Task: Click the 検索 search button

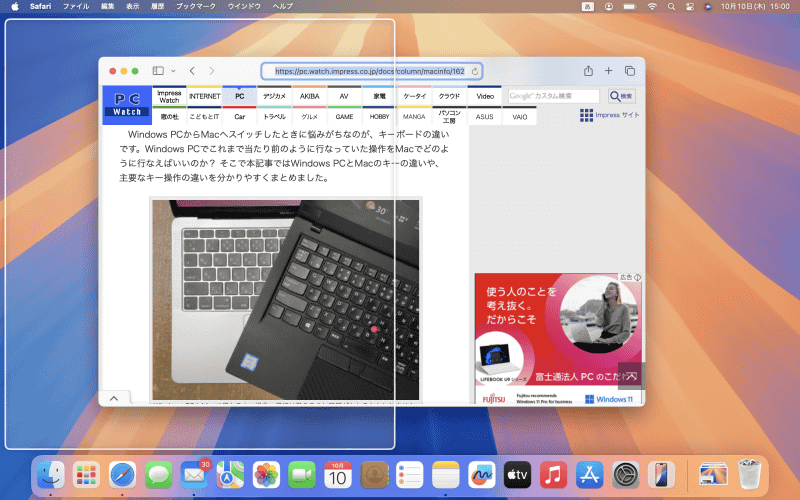Action: [x=621, y=96]
